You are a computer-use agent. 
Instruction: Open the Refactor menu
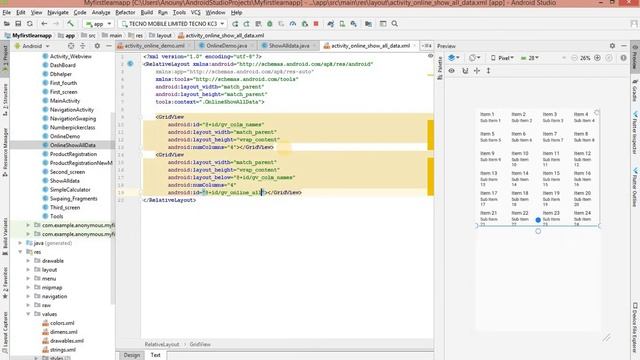coord(125,13)
